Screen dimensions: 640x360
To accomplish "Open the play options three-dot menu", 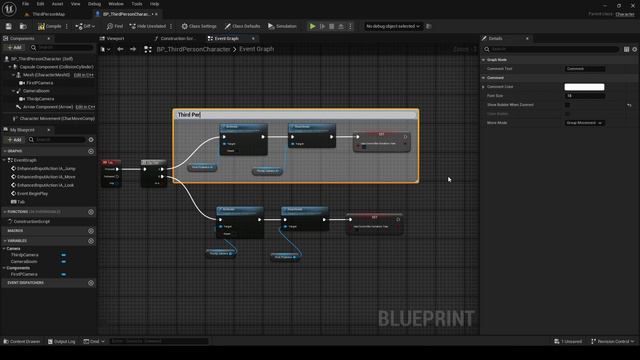I will click(x=350, y=26).
